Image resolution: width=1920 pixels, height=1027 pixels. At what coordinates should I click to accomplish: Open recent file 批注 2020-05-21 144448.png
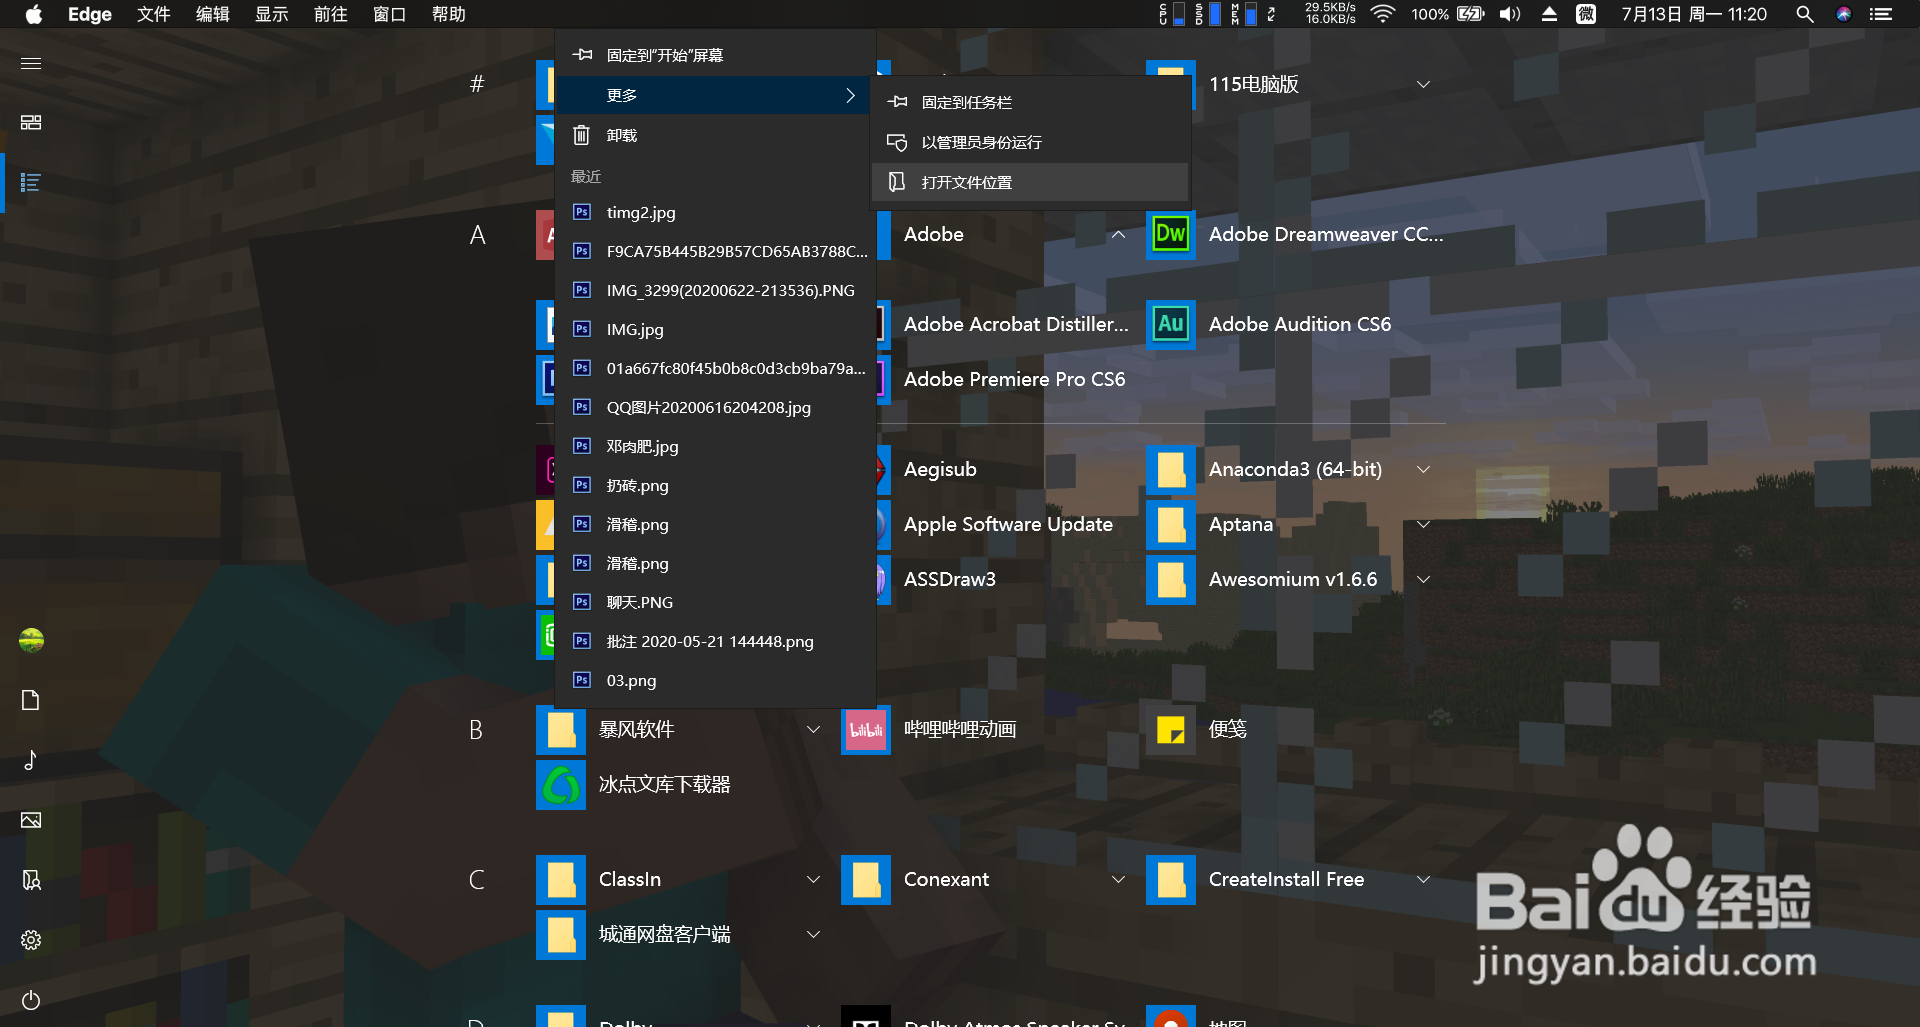715,641
